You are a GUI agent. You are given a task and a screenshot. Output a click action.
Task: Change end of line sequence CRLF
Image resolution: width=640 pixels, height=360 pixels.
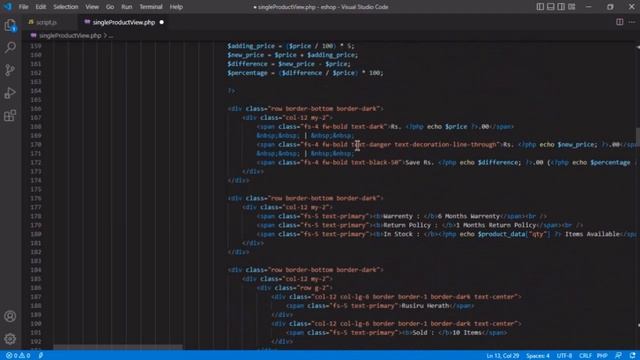point(585,356)
